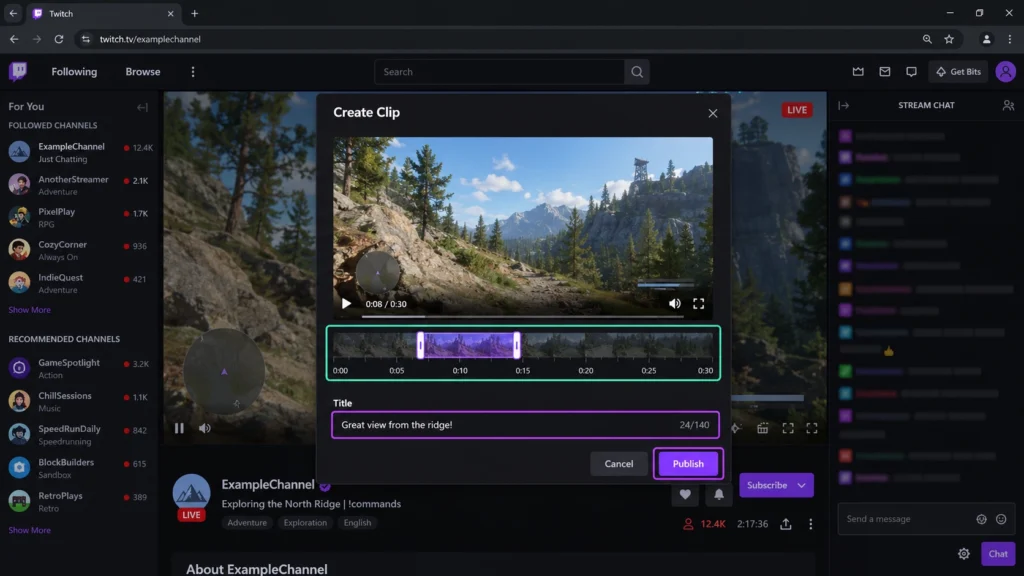This screenshot has height=576, width=1024.
Task: Open the user profile avatar menu
Action: coord(1006,72)
